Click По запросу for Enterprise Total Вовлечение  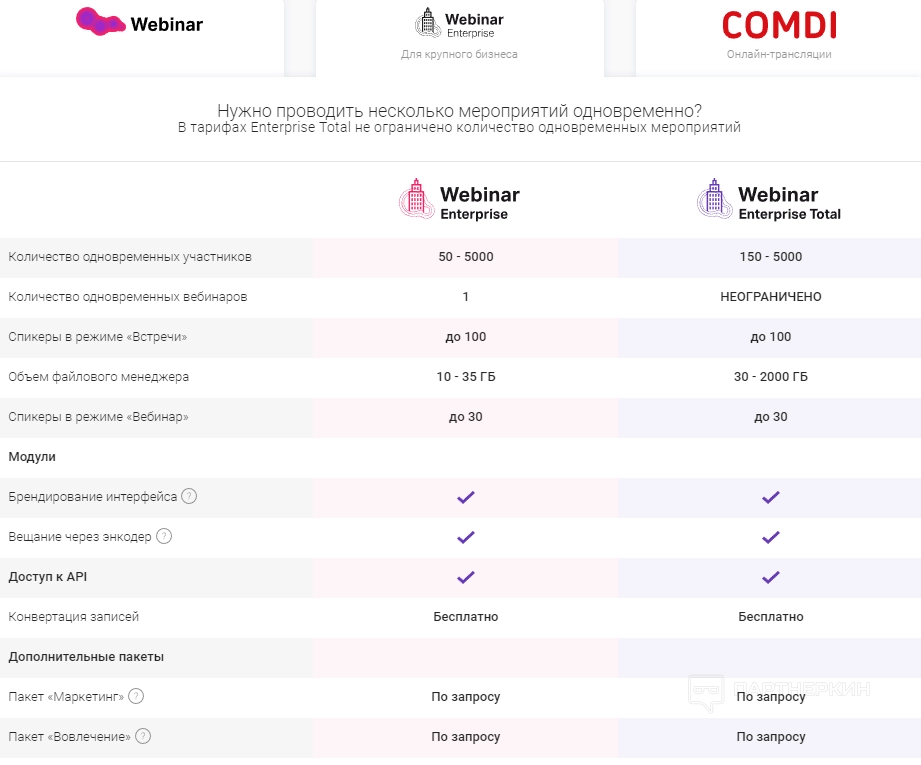point(770,737)
